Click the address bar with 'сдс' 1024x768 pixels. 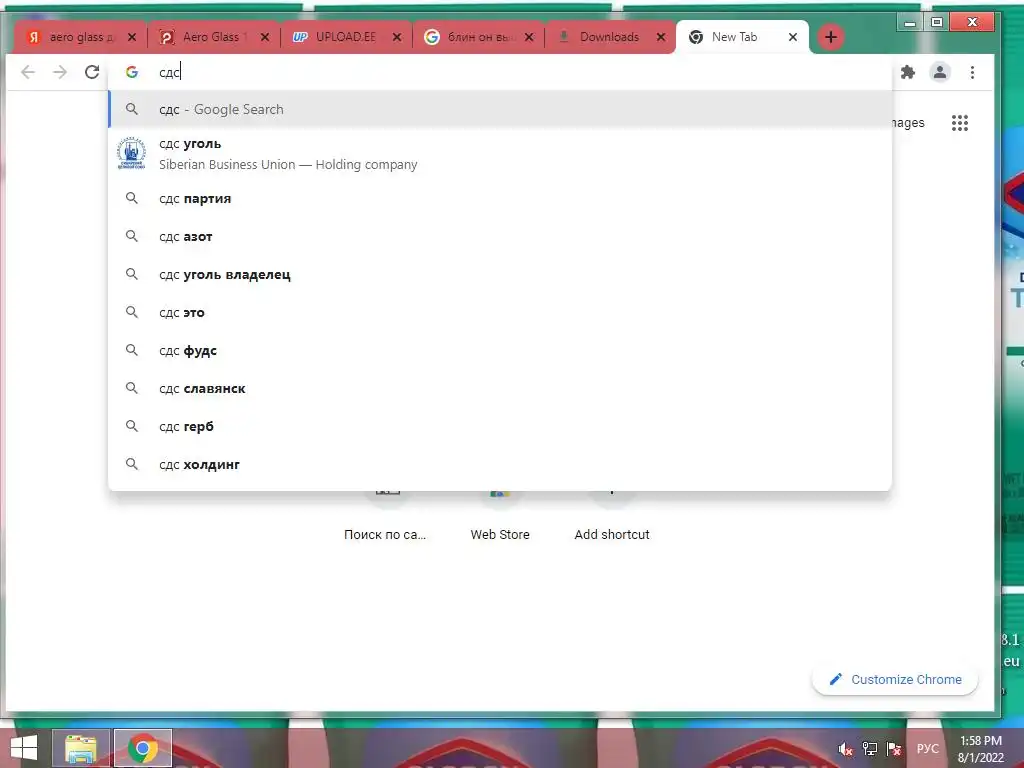pos(500,72)
